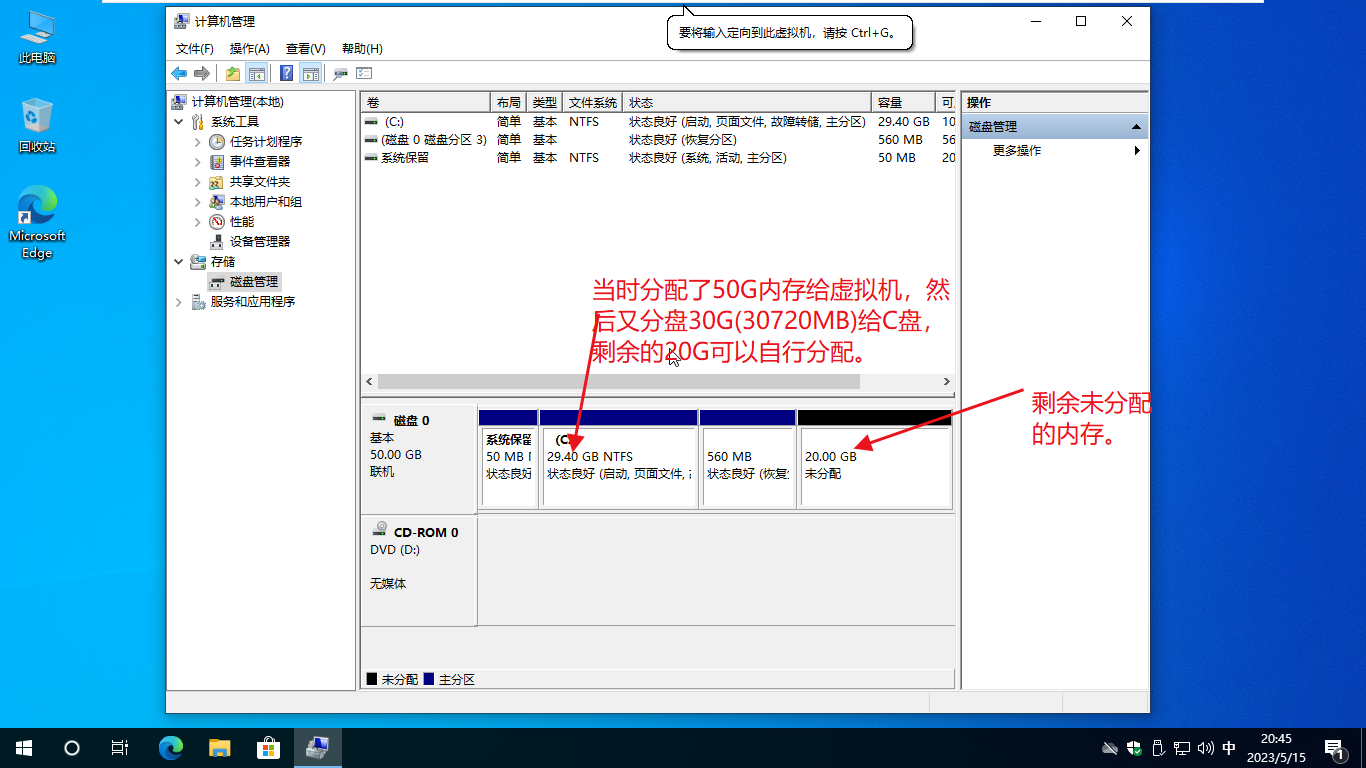The width and height of the screenshot is (1366, 768).
Task: Sort by the 文件系统 column header
Action: tap(594, 103)
